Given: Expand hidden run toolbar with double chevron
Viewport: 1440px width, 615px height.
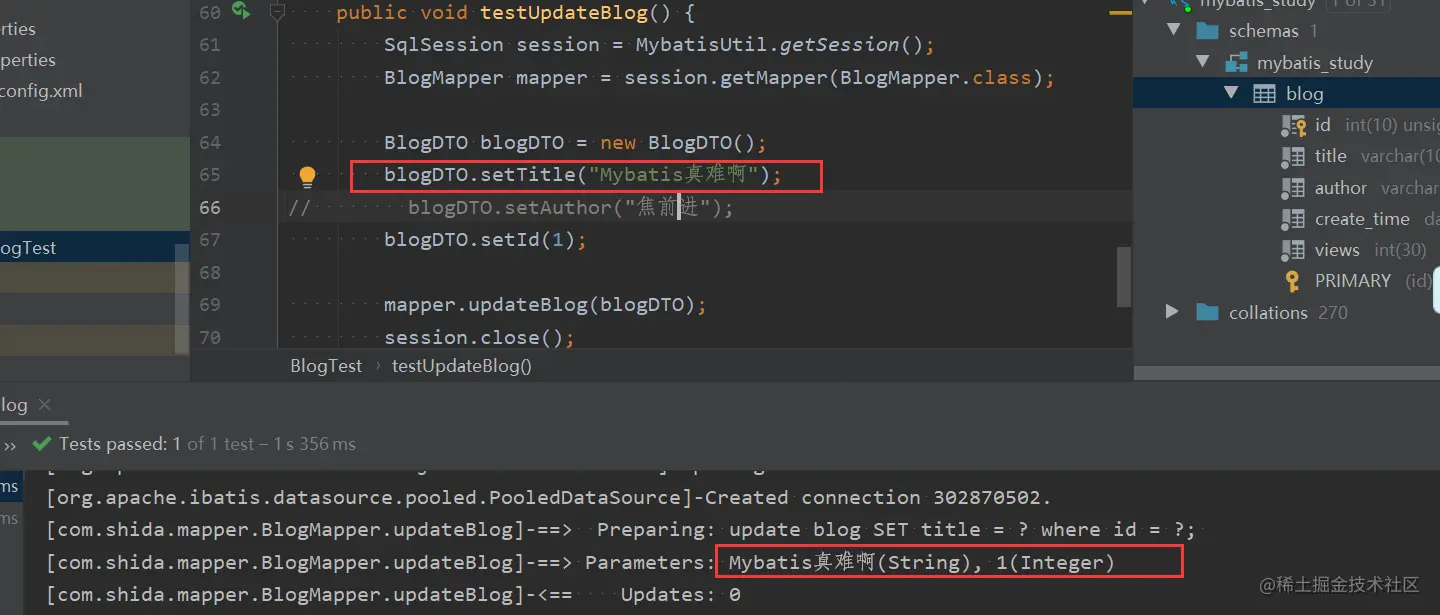Looking at the screenshot, I should 10,445.
